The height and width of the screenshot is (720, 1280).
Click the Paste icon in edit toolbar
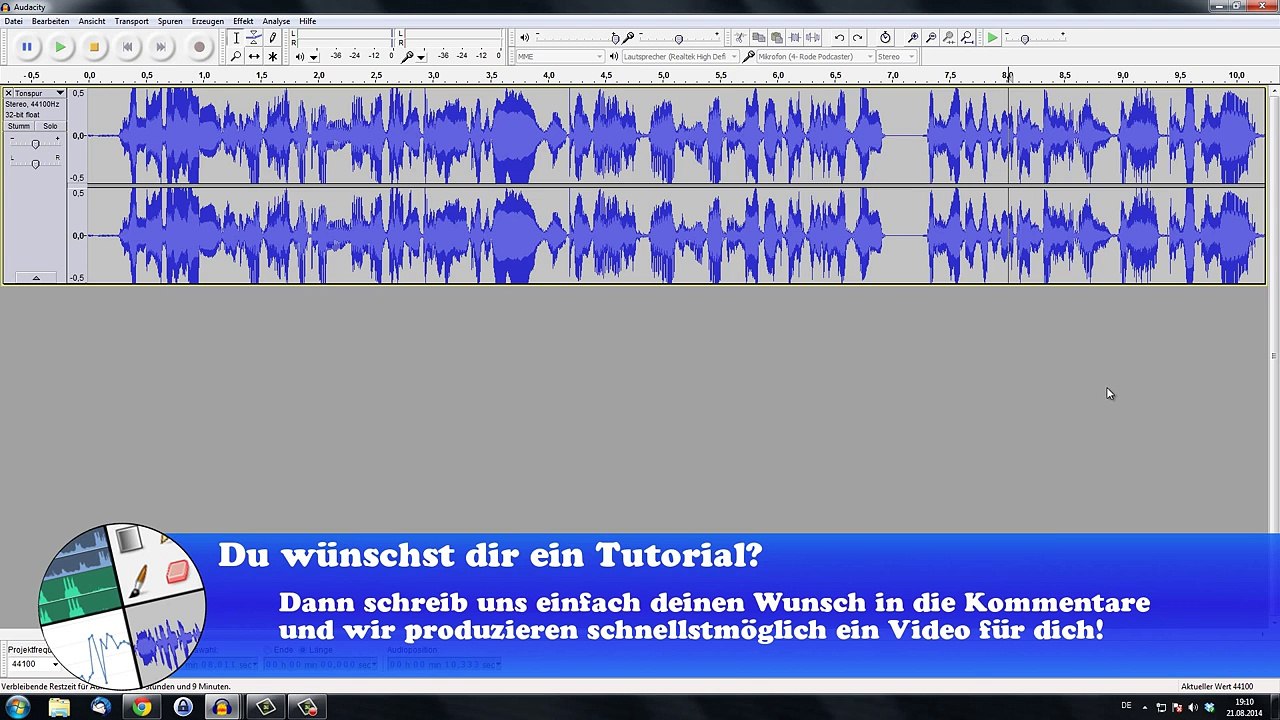[x=776, y=38]
